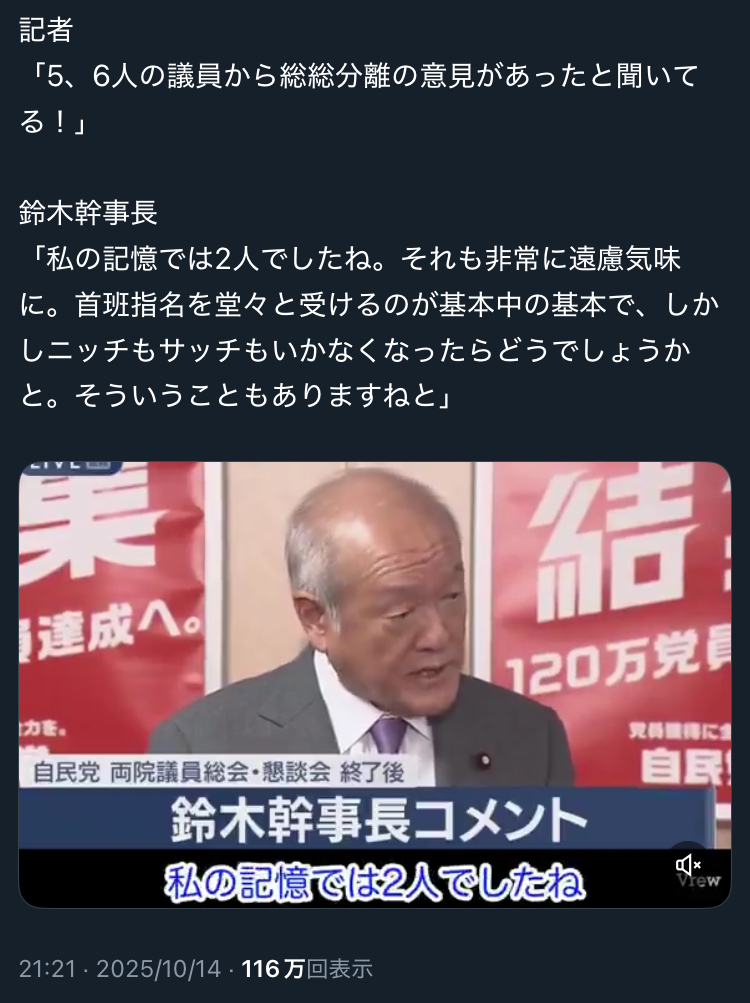Click the 鈴木幹事長コメント video banner

pyautogui.click(x=378, y=820)
